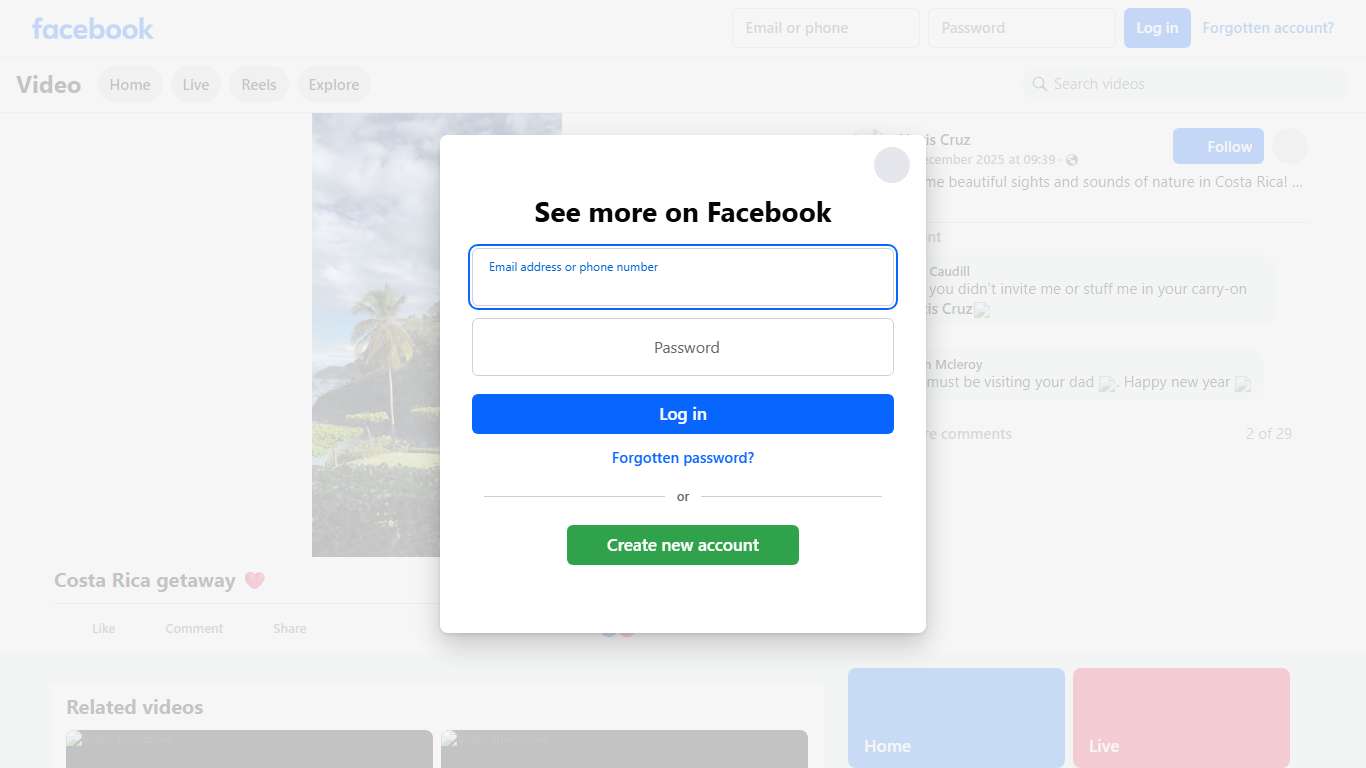Open the blue Home tile card

(x=956, y=718)
